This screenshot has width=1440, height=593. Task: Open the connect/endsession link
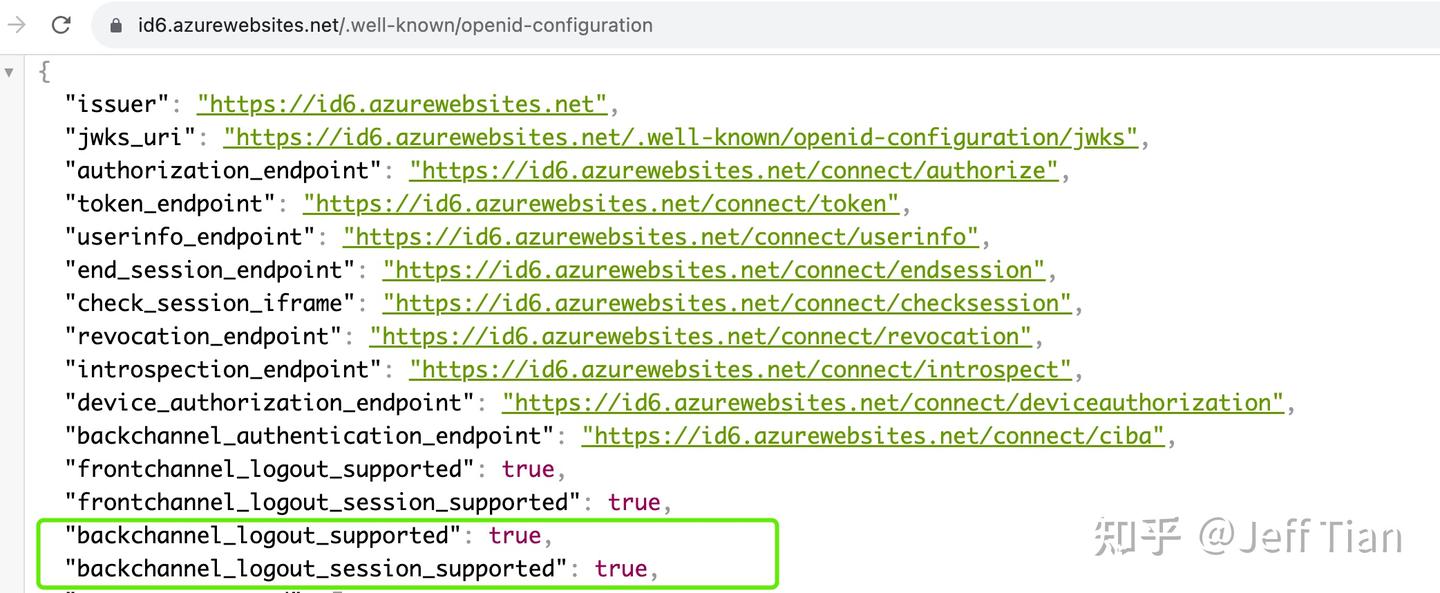click(713, 270)
